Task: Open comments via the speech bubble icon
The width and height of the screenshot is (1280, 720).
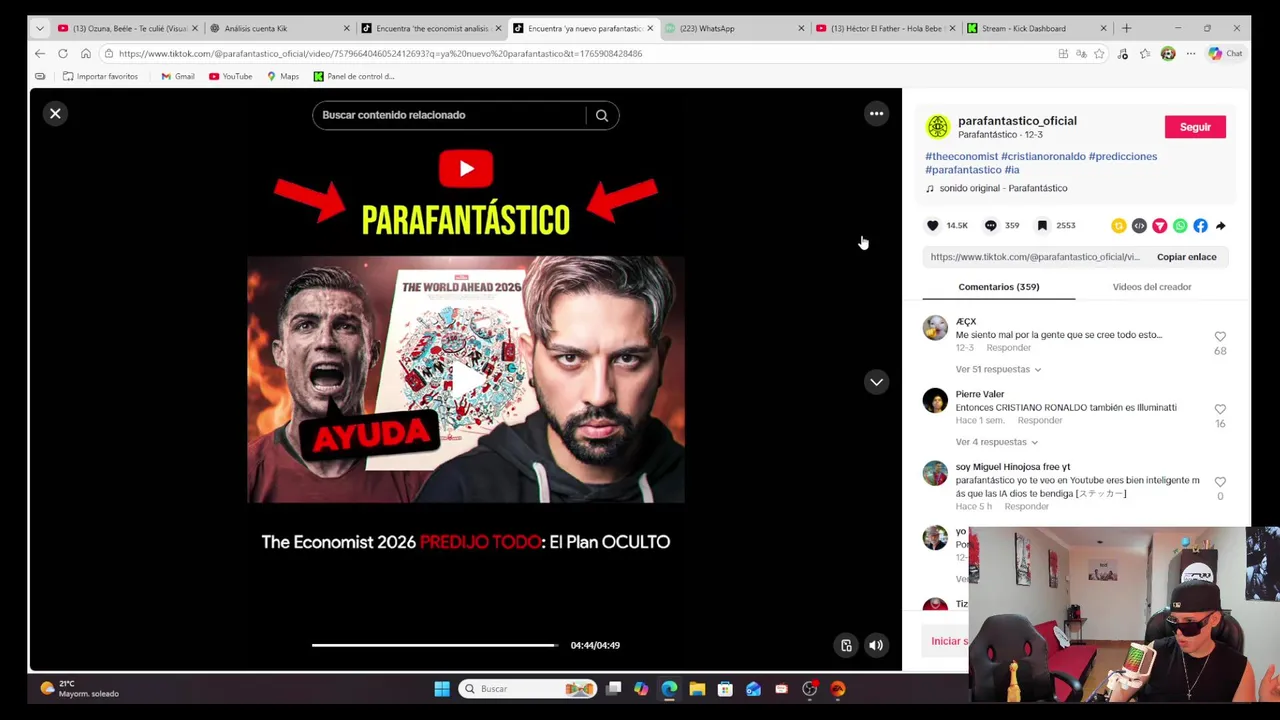Action: [990, 226]
